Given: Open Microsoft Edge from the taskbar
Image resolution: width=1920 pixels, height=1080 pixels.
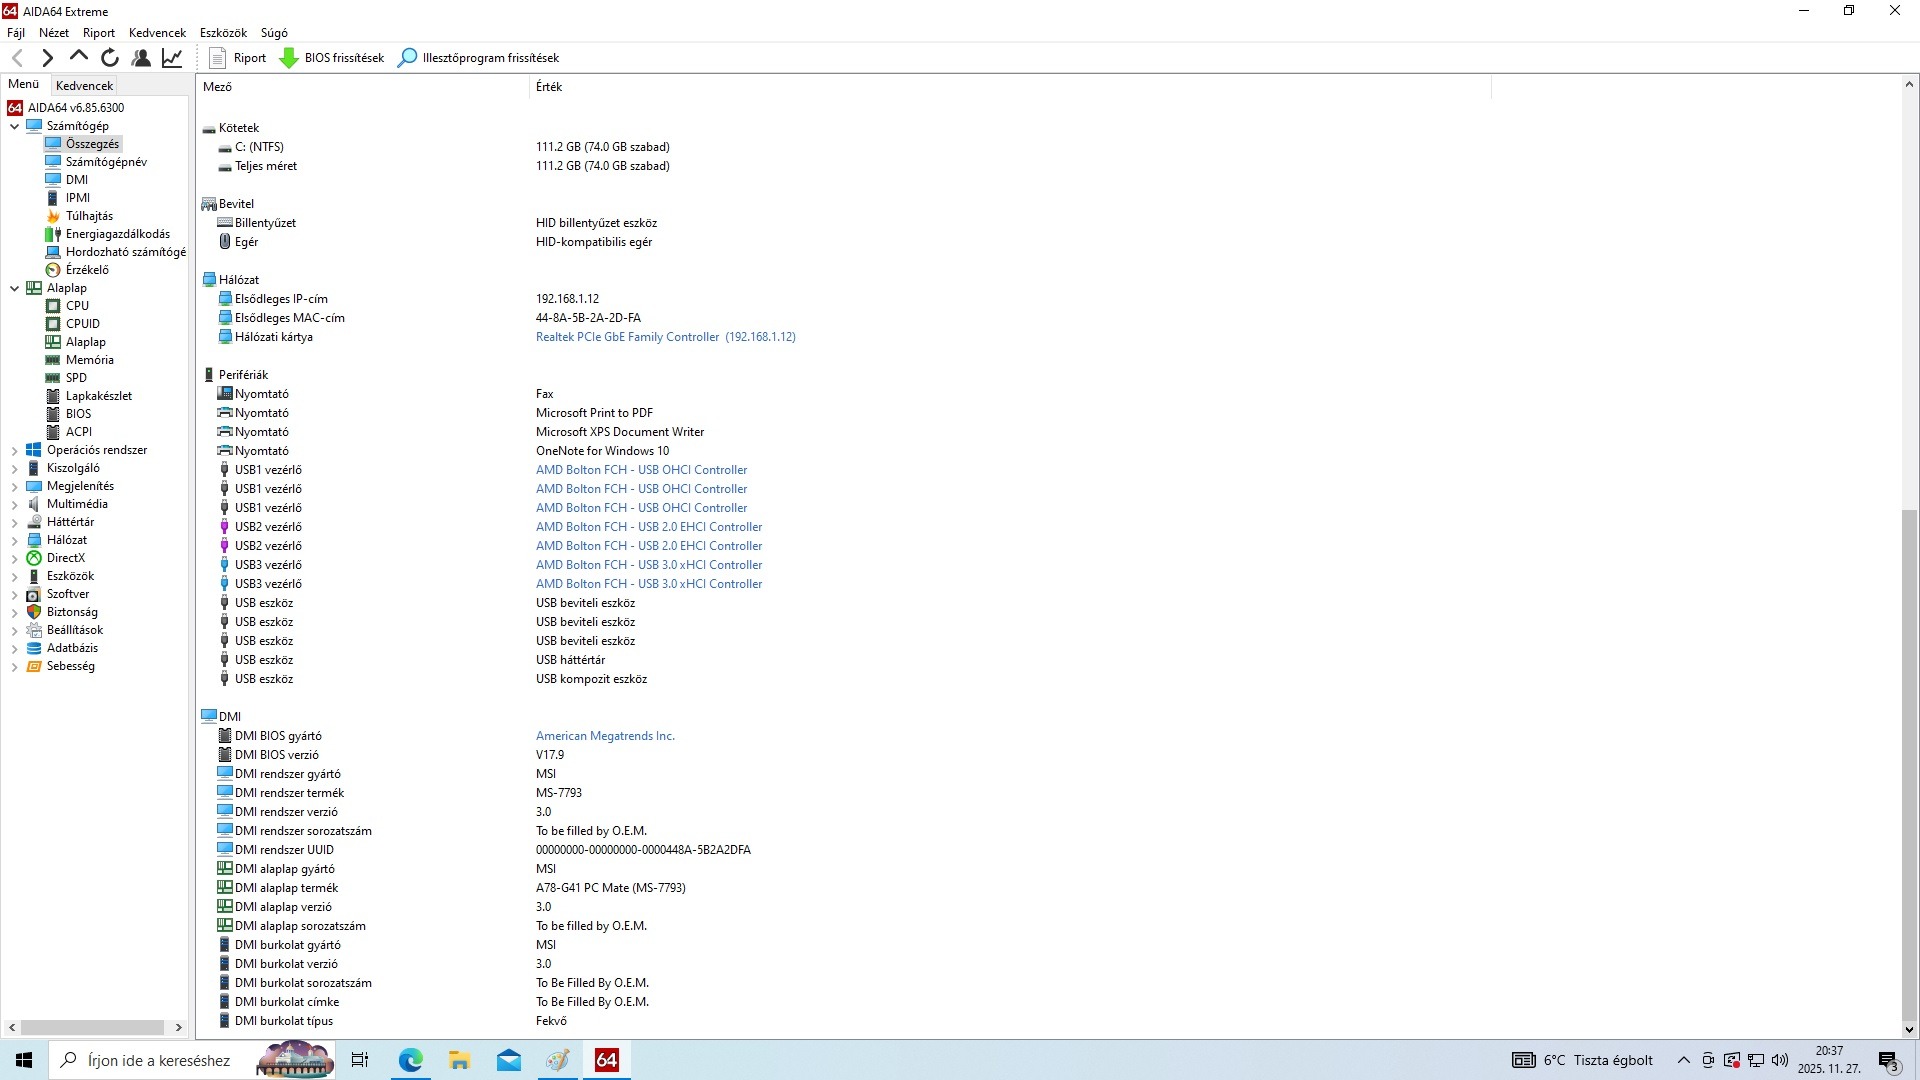Looking at the screenshot, I should 410,1060.
